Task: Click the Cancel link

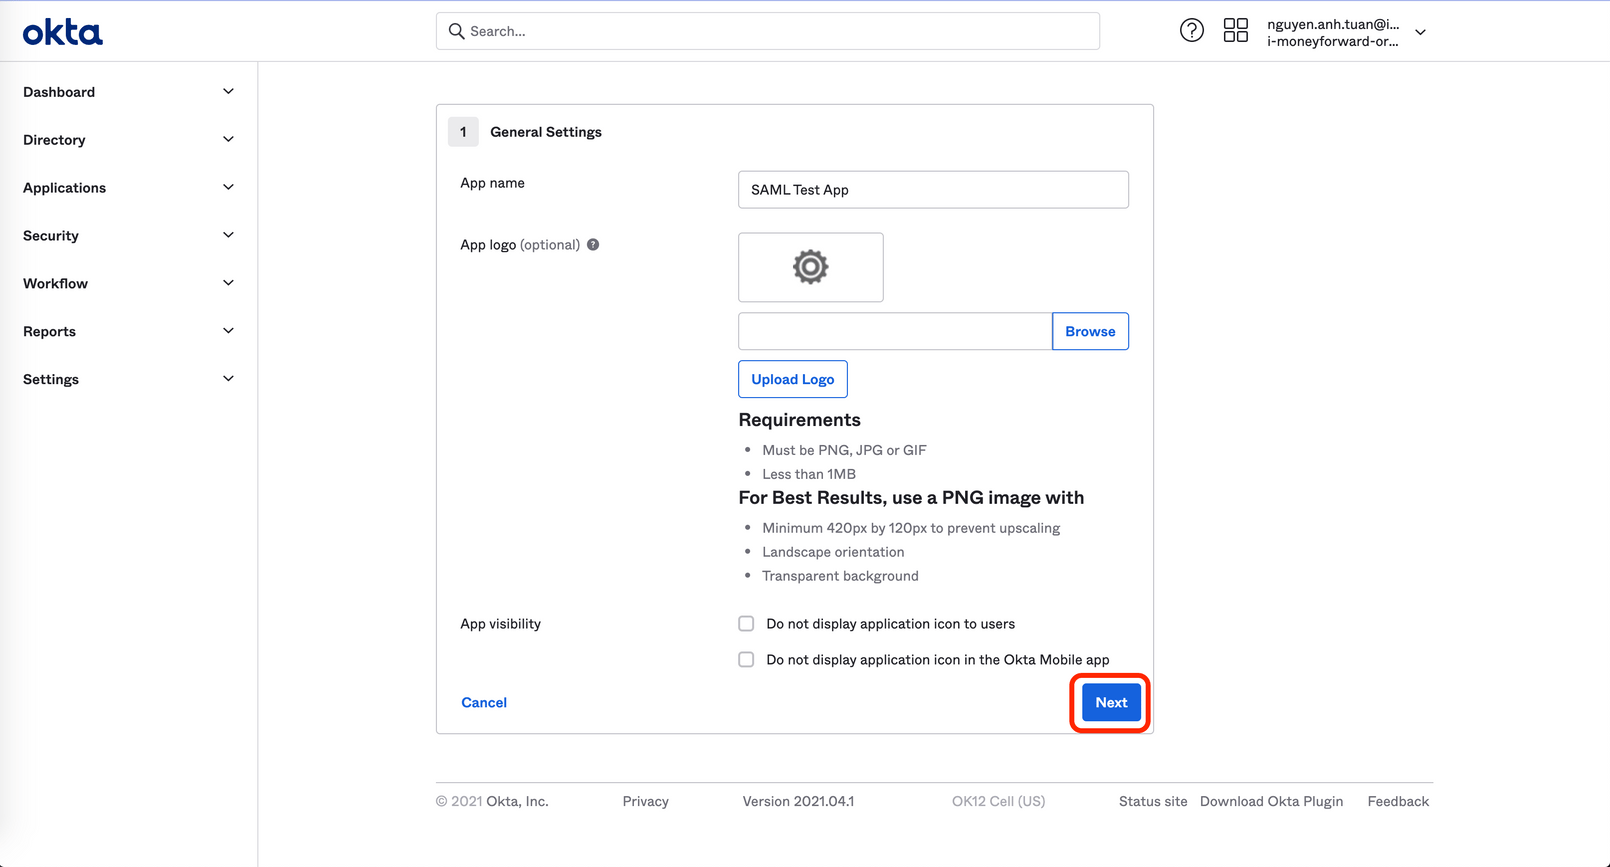Action: (484, 703)
